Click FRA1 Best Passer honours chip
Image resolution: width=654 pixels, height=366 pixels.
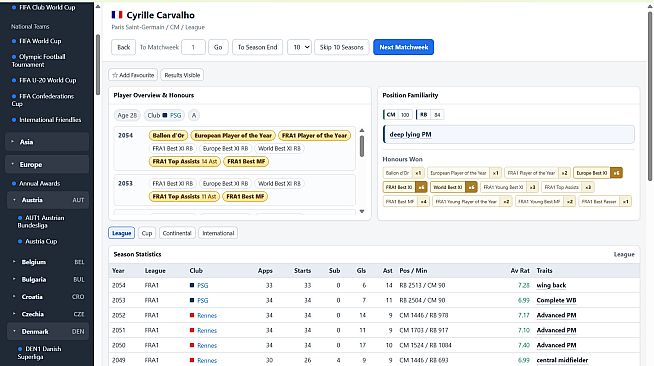point(605,201)
